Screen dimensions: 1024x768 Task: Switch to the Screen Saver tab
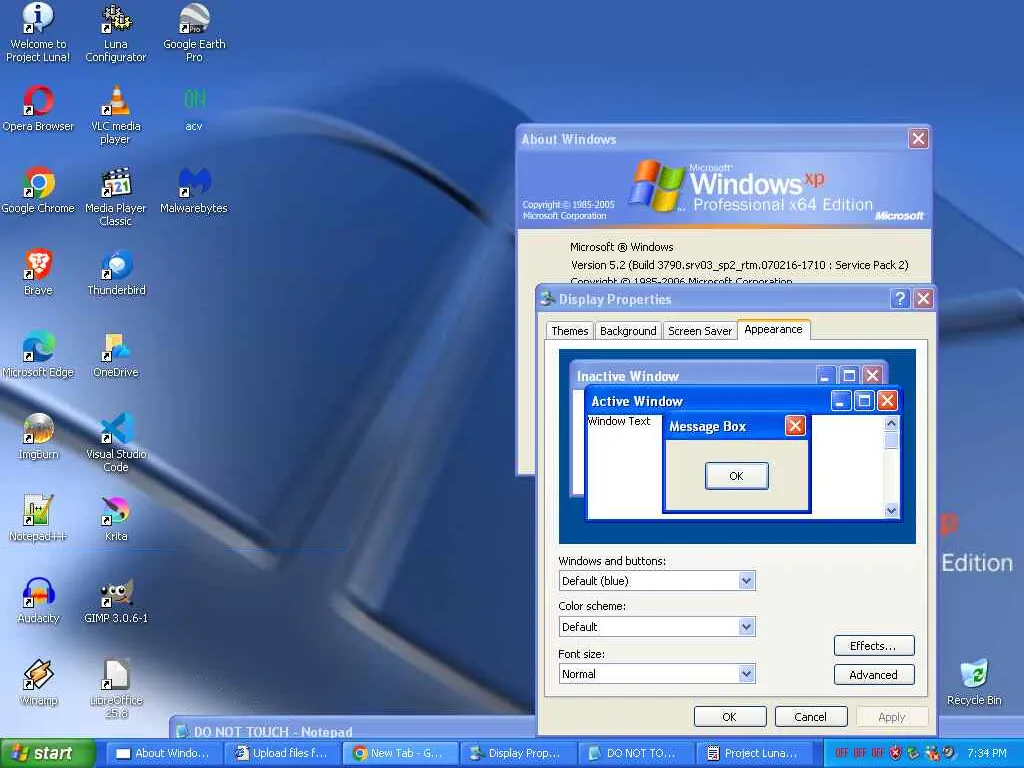699,331
